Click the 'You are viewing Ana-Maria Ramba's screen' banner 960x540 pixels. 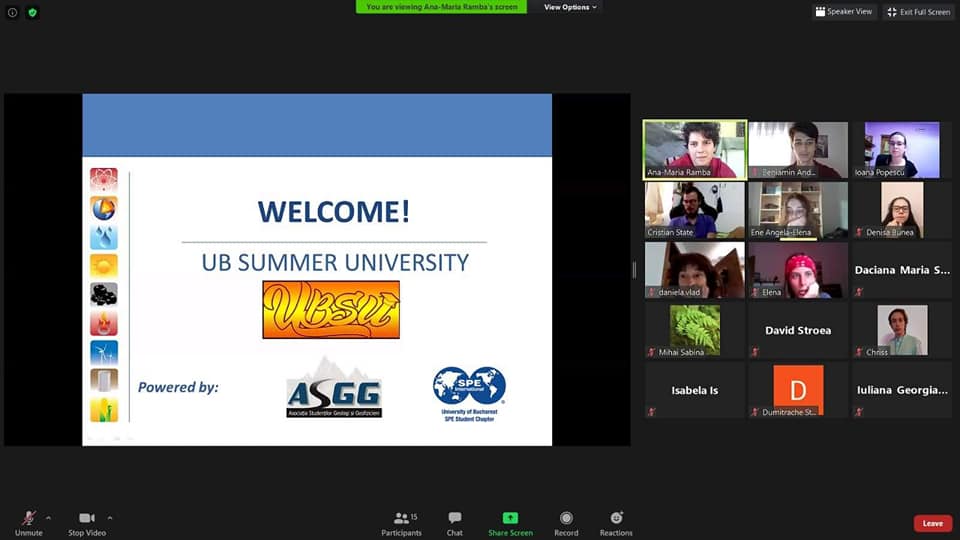(x=441, y=7)
